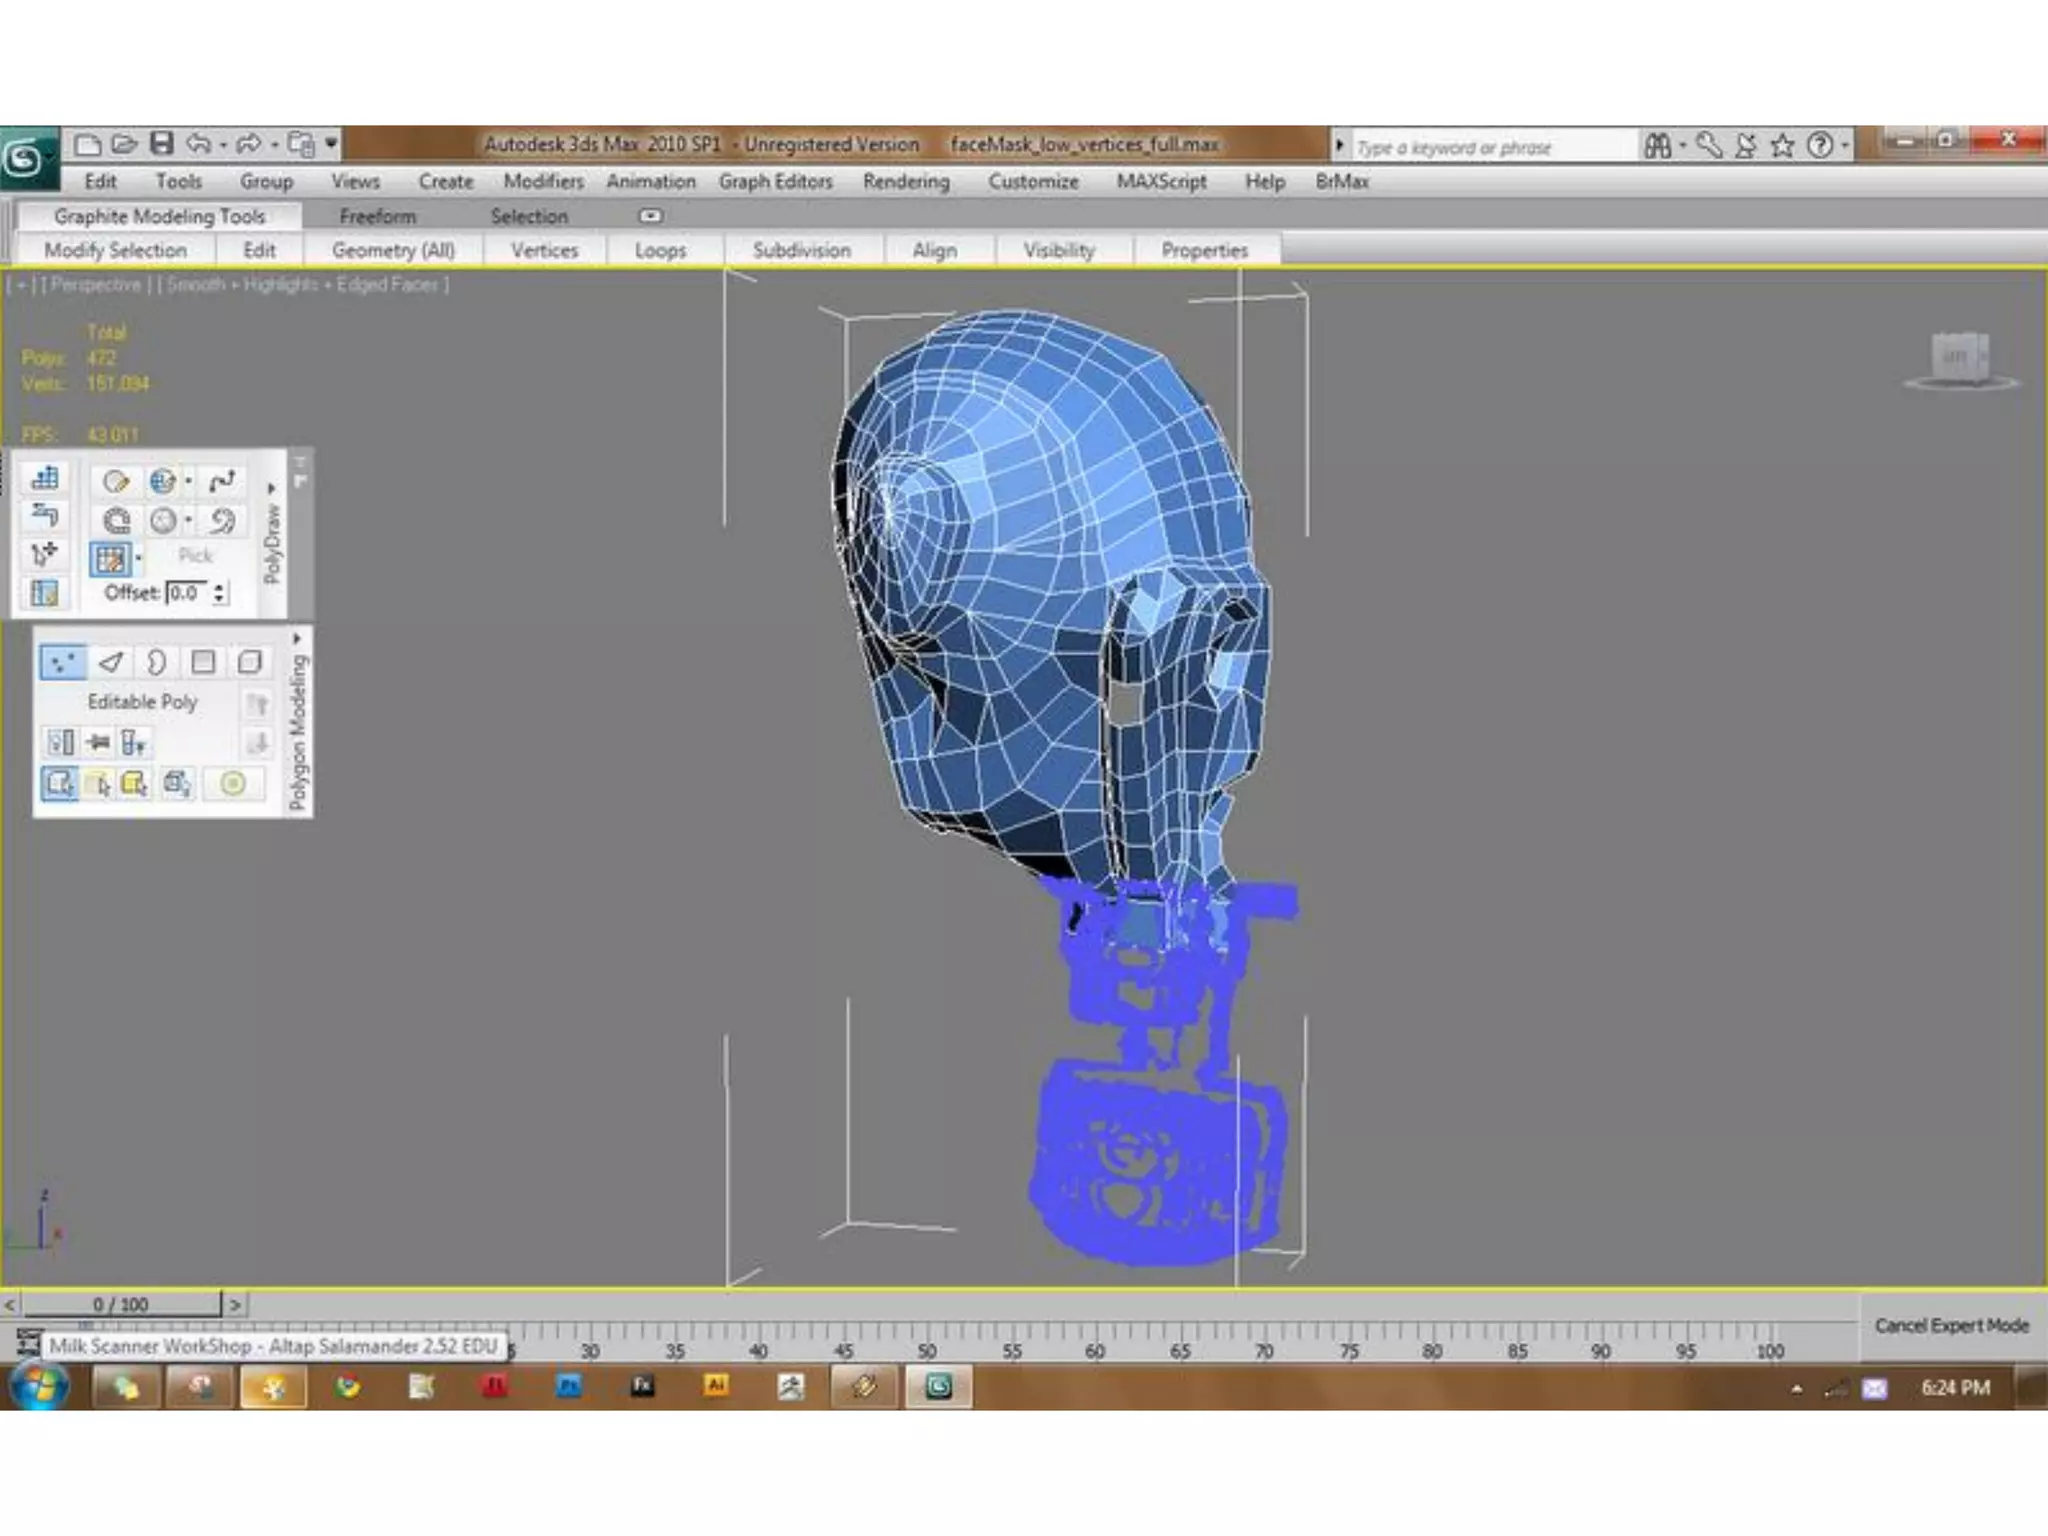Switch to Edge sub-object mode
2048x1536 pixels.
pyautogui.click(x=110, y=662)
